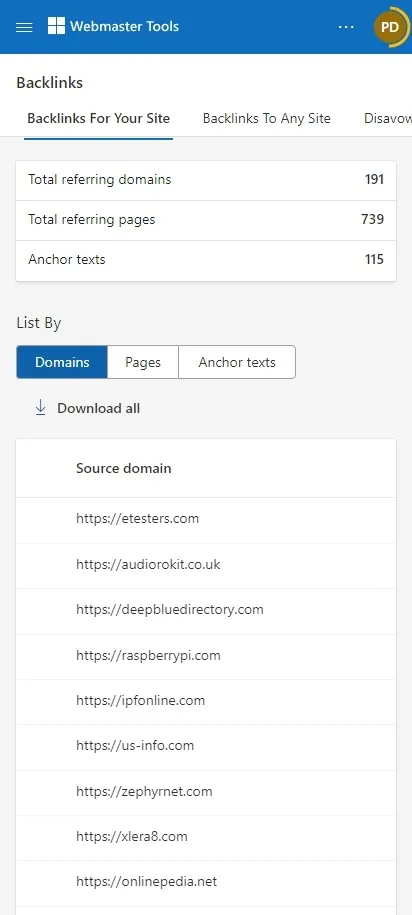Select the https://onlinepedia.net row
The height and width of the screenshot is (915, 412).
point(206,882)
